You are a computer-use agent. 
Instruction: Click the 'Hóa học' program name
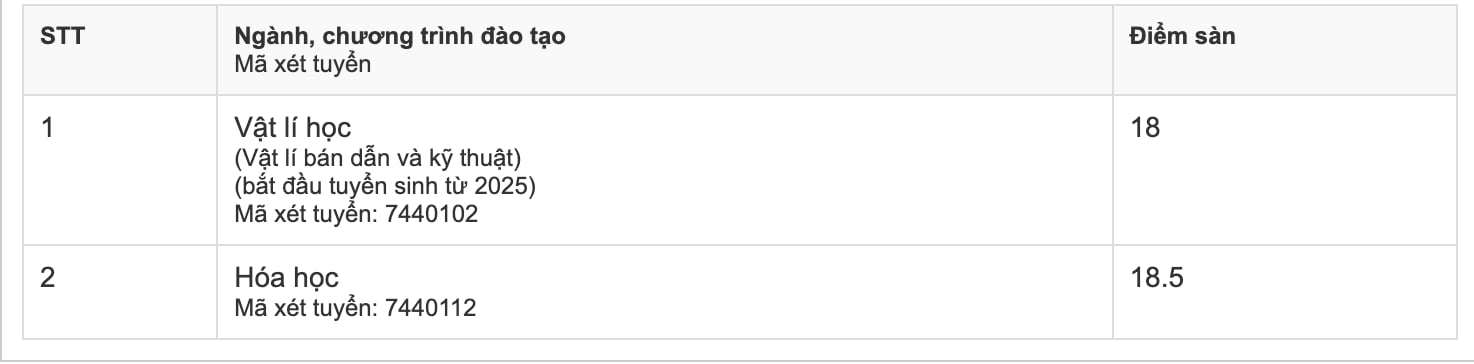(286, 277)
